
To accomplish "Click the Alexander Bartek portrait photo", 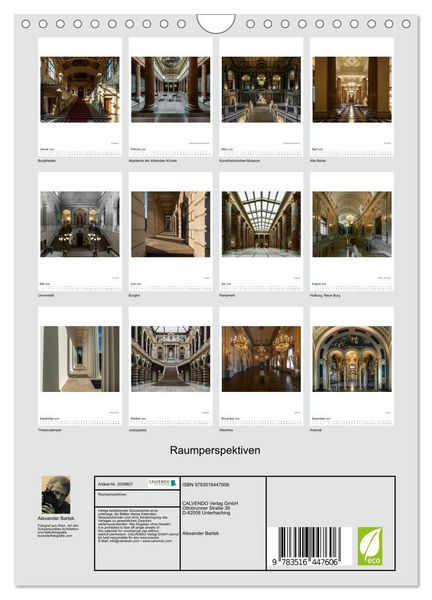I will (x=56, y=494).
